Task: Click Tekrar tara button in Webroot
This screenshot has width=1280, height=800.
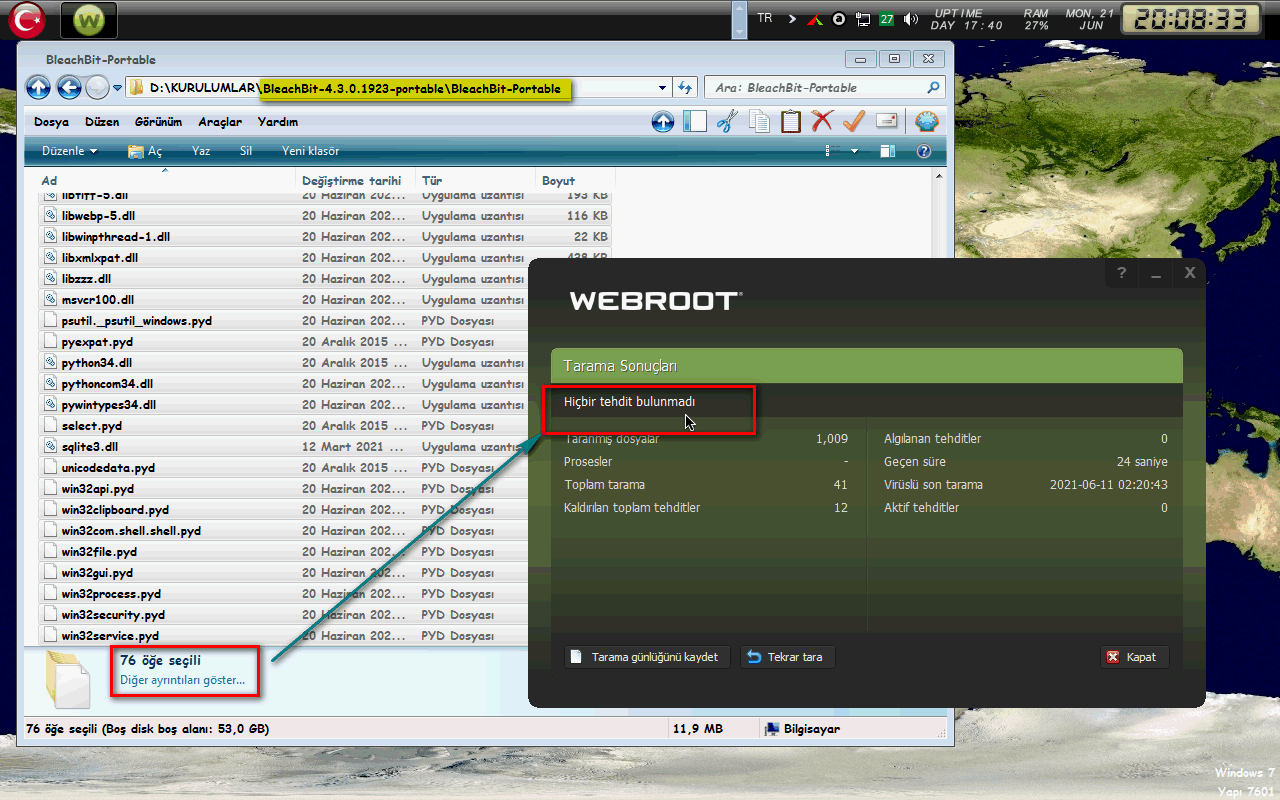Action: [787, 657]
